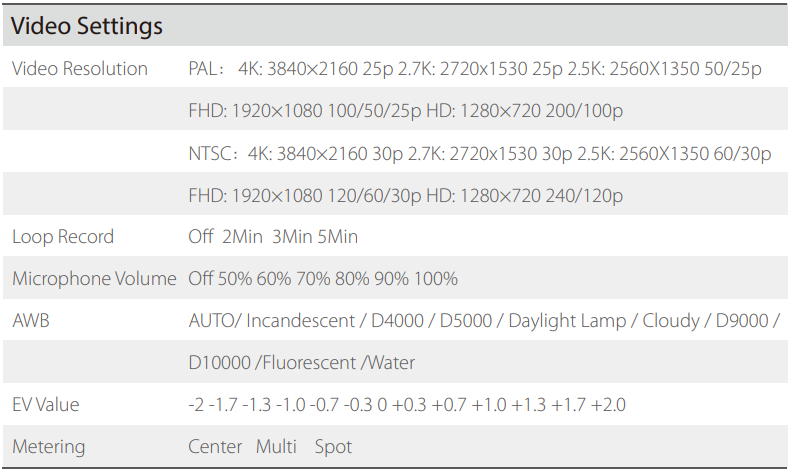Screen dimensions: 790x472
Task: Click the Loop Record label
Action: (x=63, y=237)
